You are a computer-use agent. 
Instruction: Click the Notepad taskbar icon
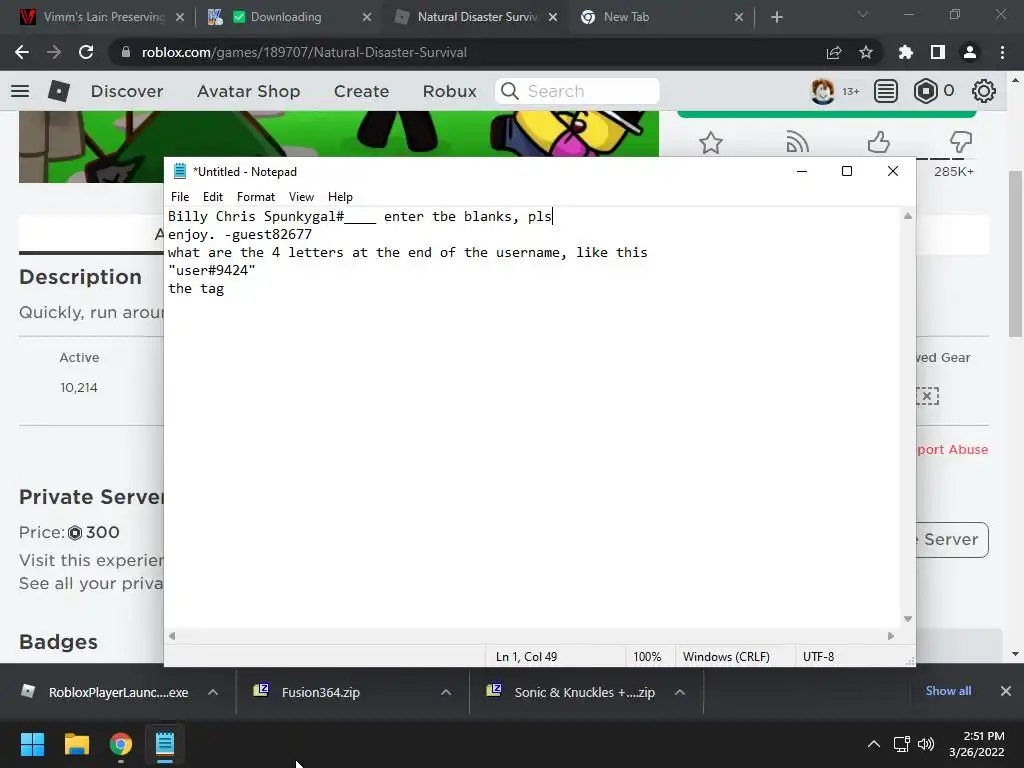[165, 744]
